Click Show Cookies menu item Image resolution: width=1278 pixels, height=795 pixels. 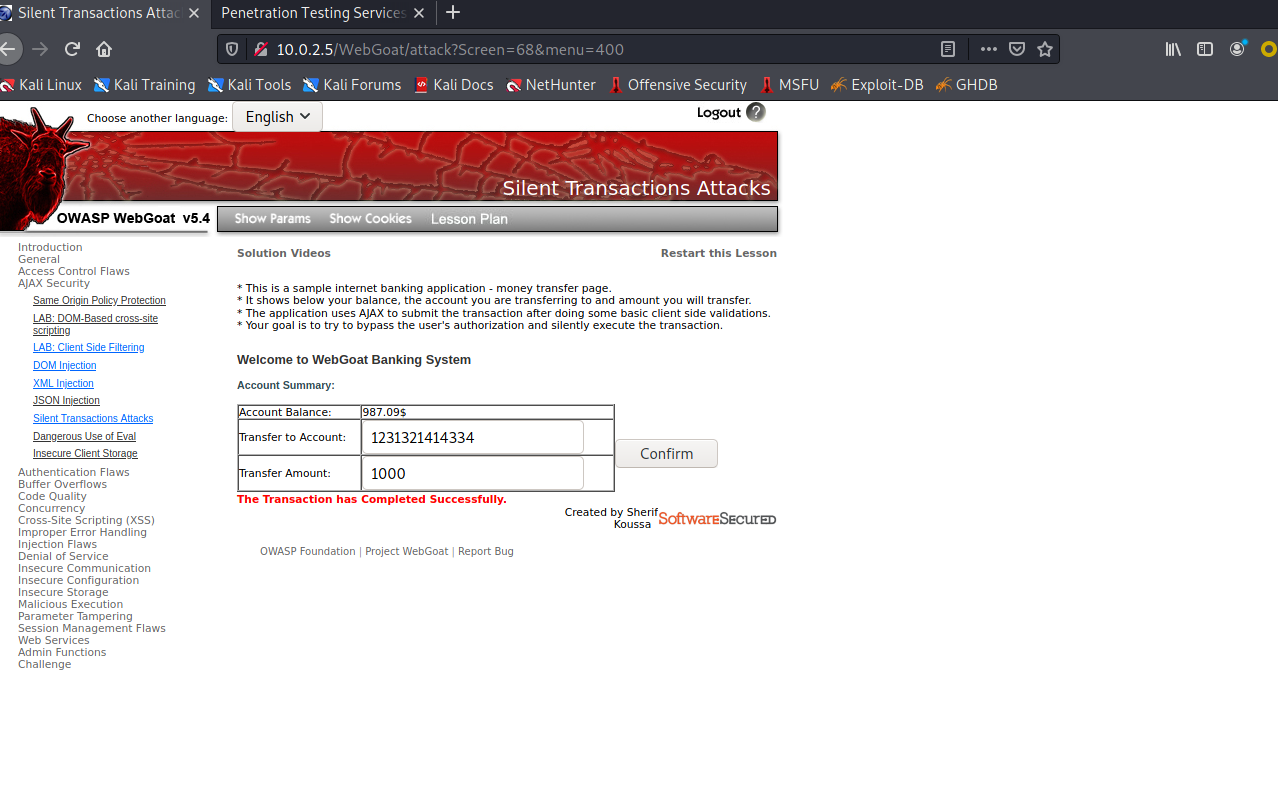click(x=370, y=219)
